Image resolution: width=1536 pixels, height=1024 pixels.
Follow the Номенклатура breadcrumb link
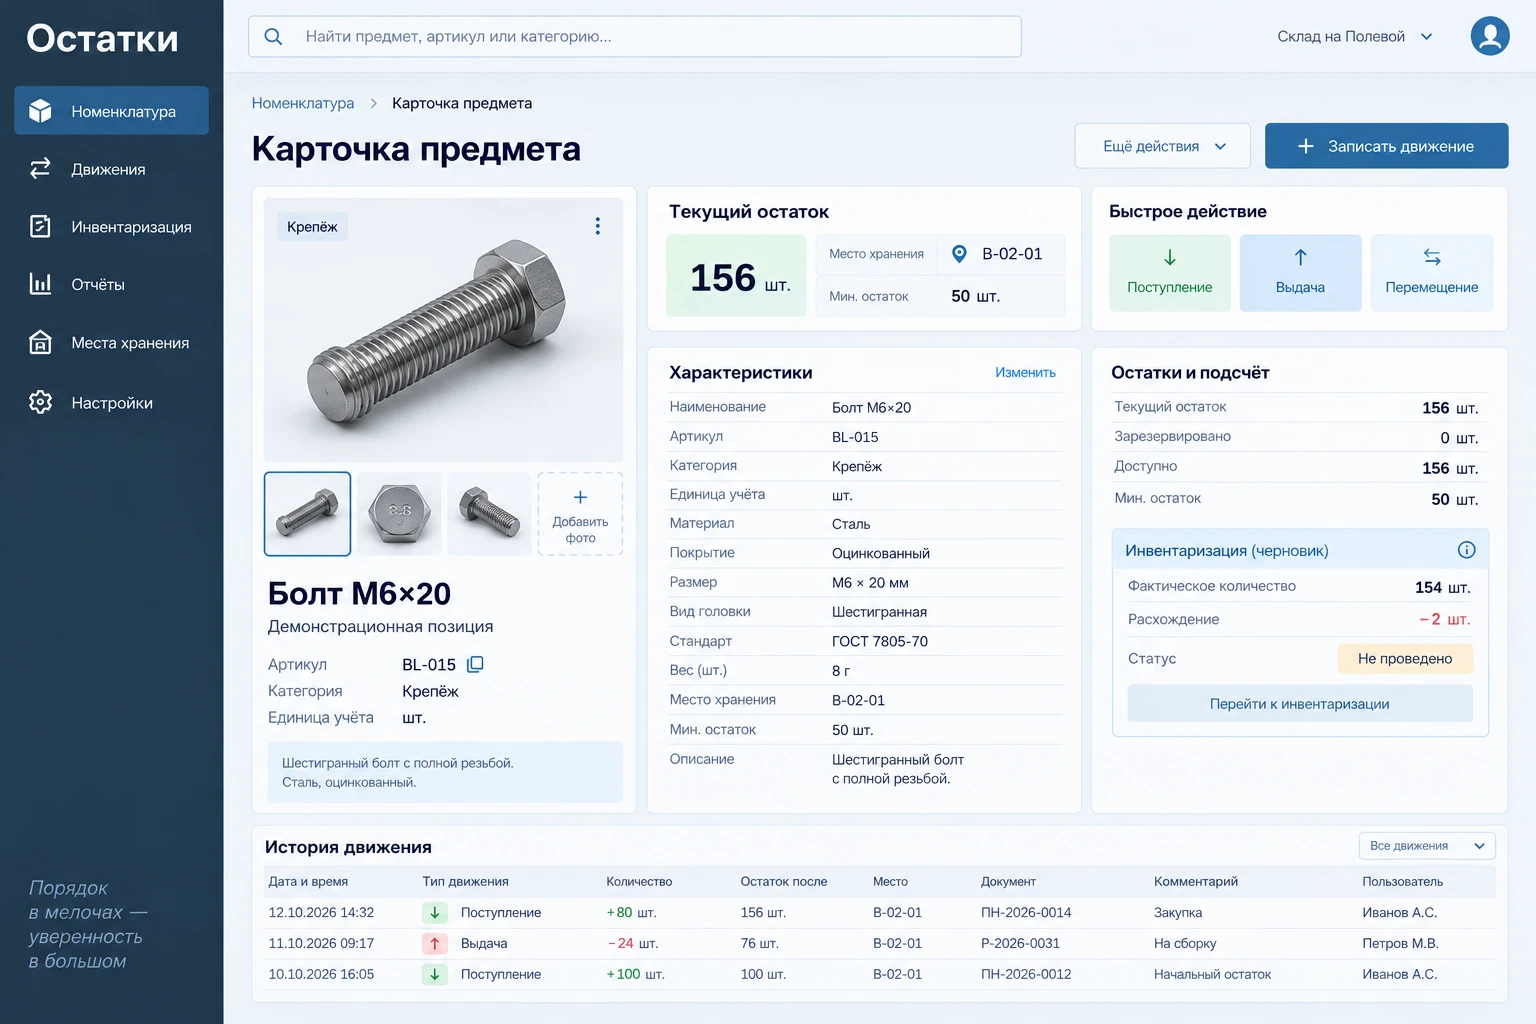[x=303, y=103]
